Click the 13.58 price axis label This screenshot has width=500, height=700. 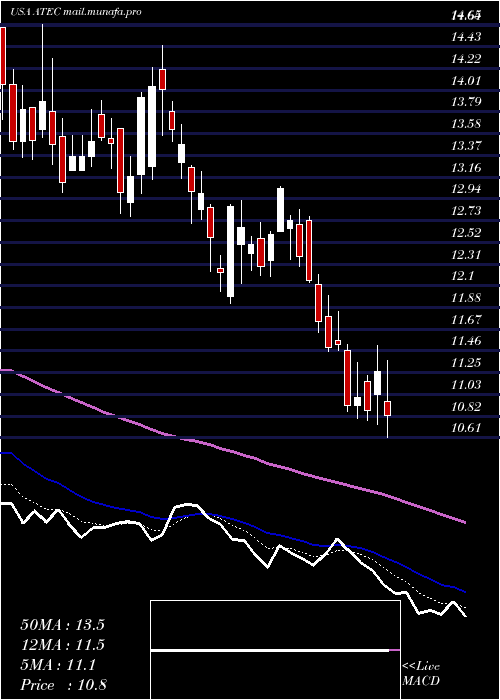(466, 123)
